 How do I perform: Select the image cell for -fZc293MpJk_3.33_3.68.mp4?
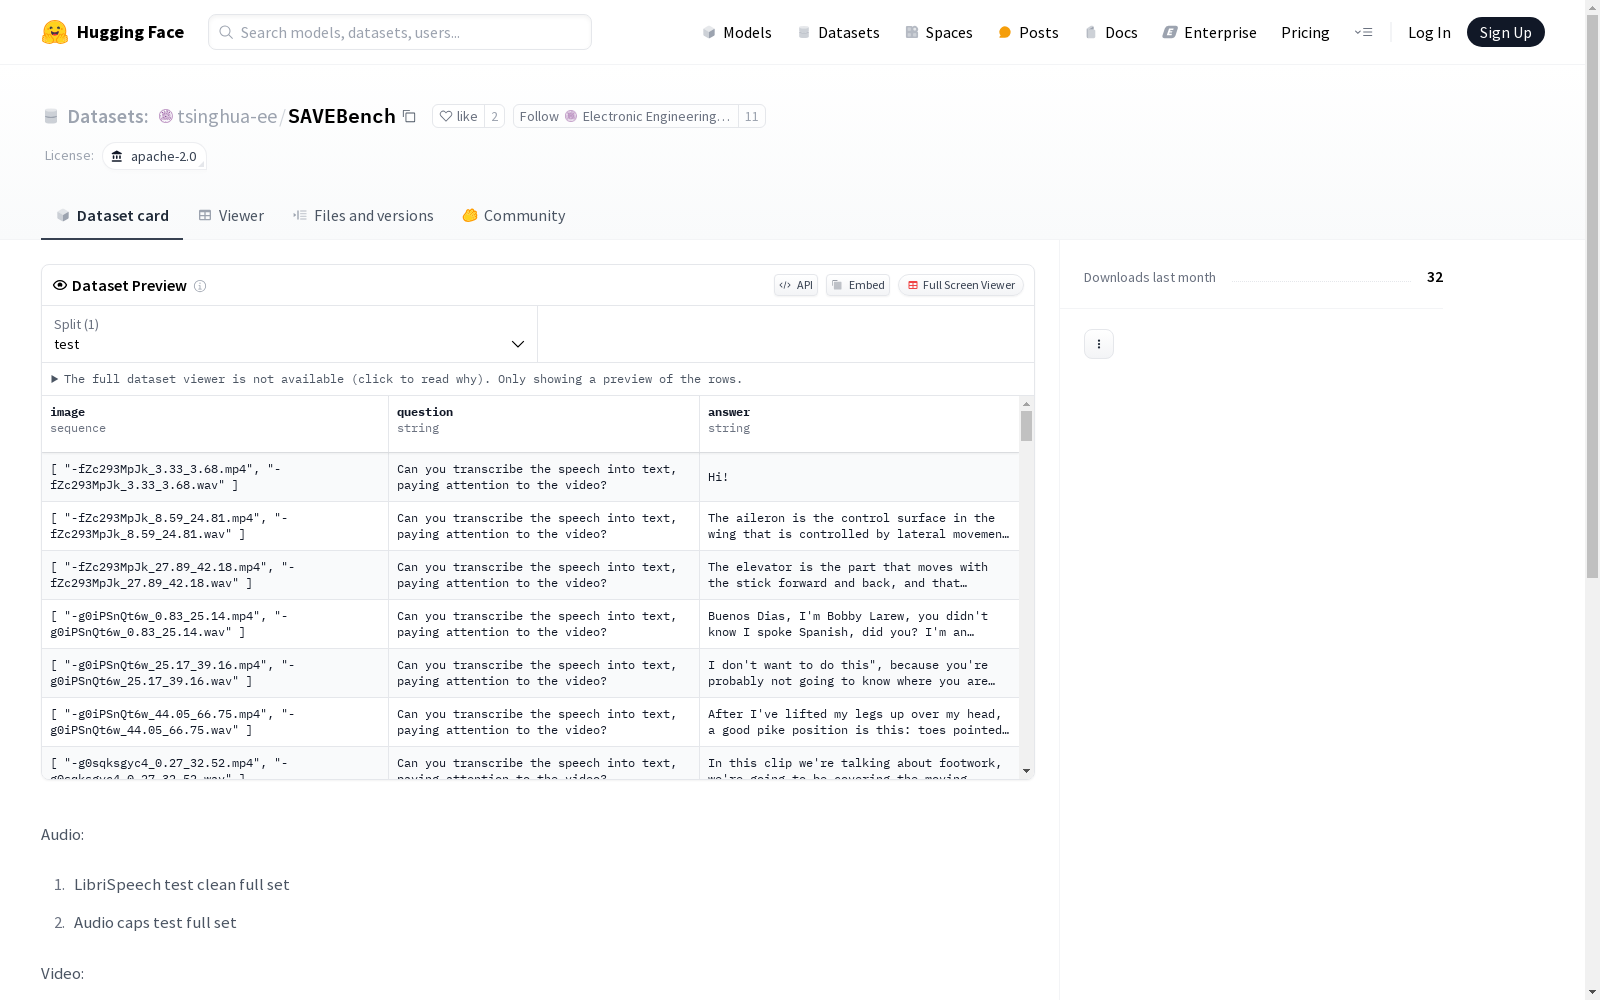pos(215,478)
